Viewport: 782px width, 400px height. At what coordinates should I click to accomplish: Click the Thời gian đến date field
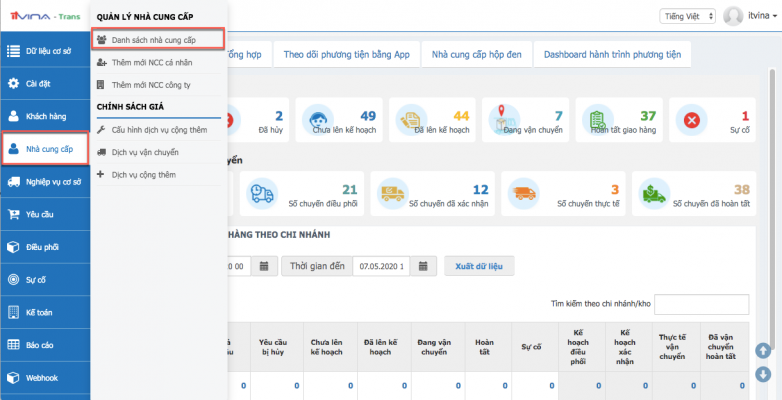[x=383, y=266]
